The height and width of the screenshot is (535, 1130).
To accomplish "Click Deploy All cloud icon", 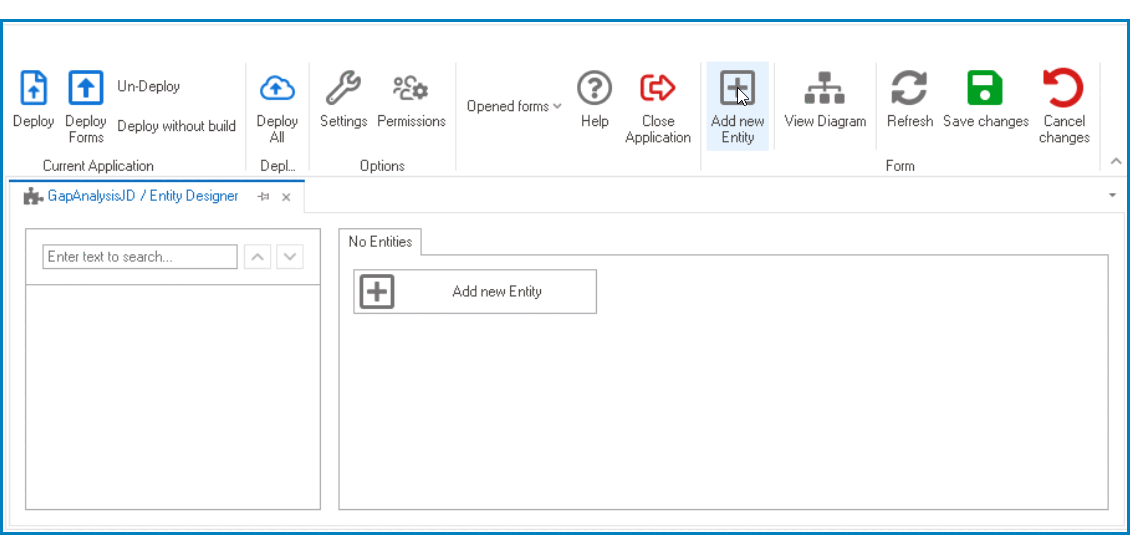I will click(x=277, y=88).
